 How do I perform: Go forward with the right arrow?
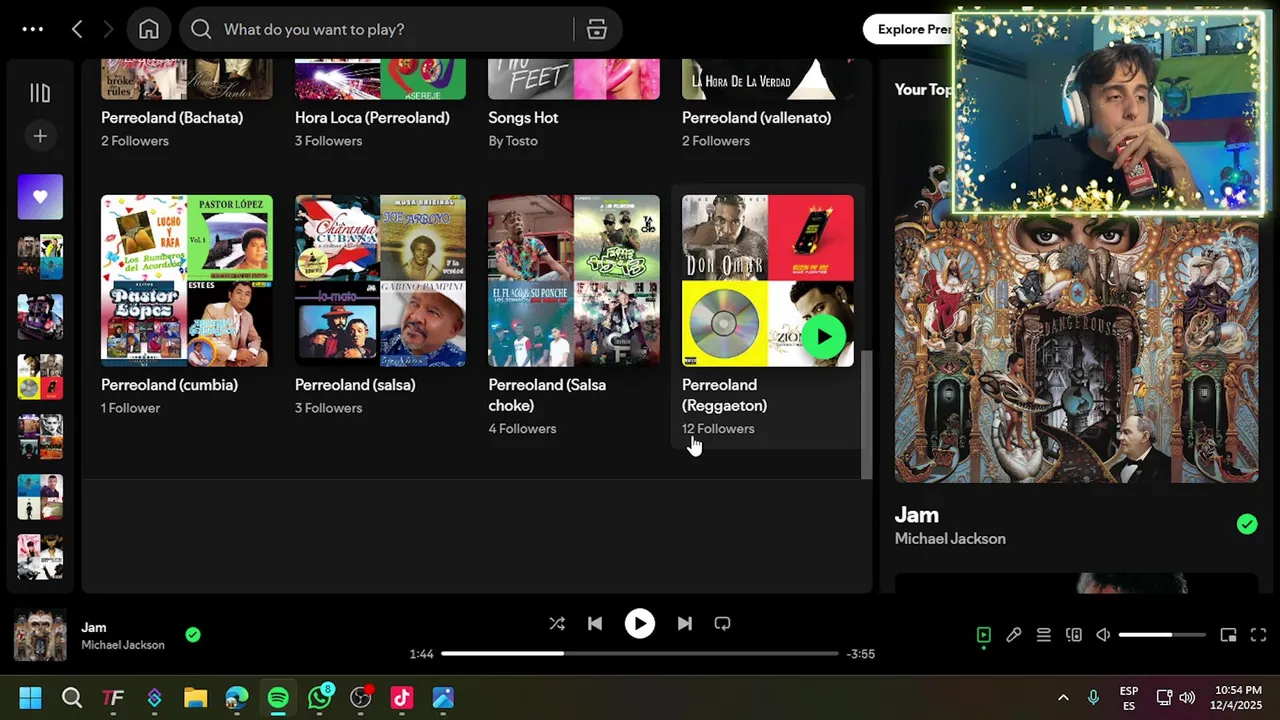(x=108, y=29)
